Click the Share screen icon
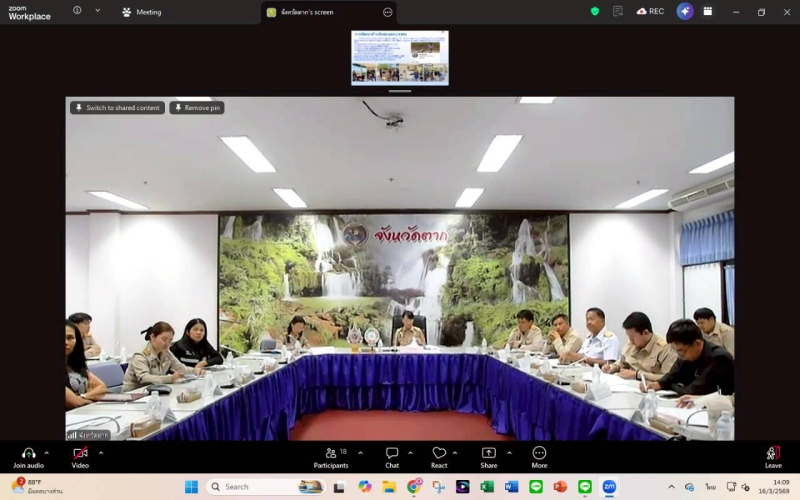 click(x=488, y=454)
